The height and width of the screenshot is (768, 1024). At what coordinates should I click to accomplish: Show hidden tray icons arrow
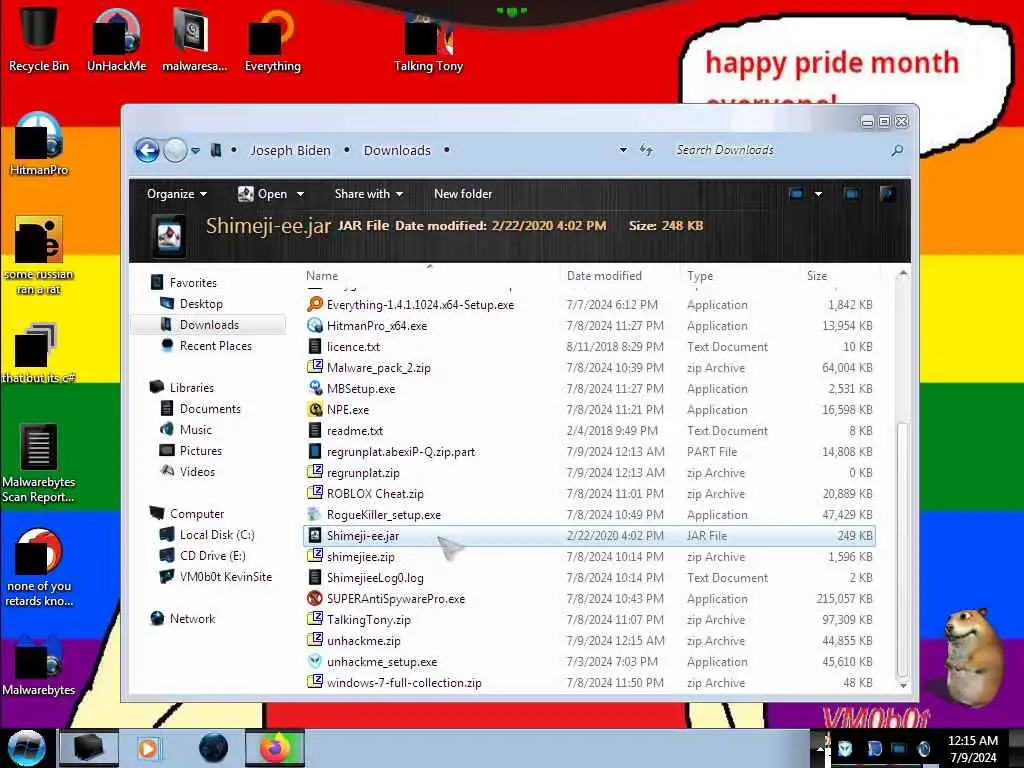pos(820,748)
